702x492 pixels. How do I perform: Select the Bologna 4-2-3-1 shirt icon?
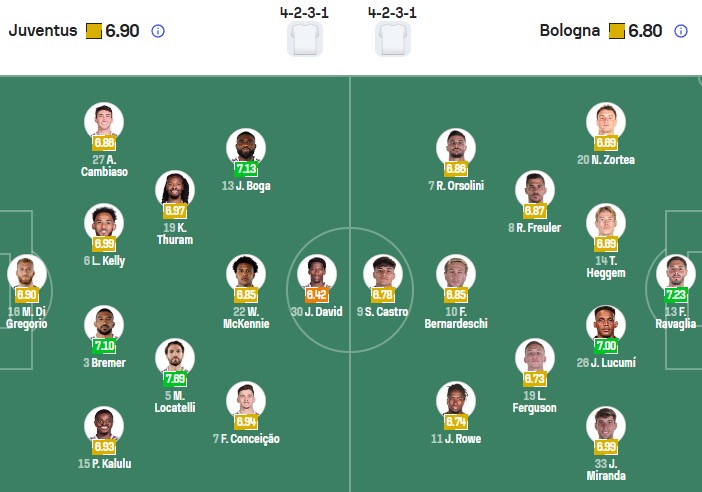(393, 39)
